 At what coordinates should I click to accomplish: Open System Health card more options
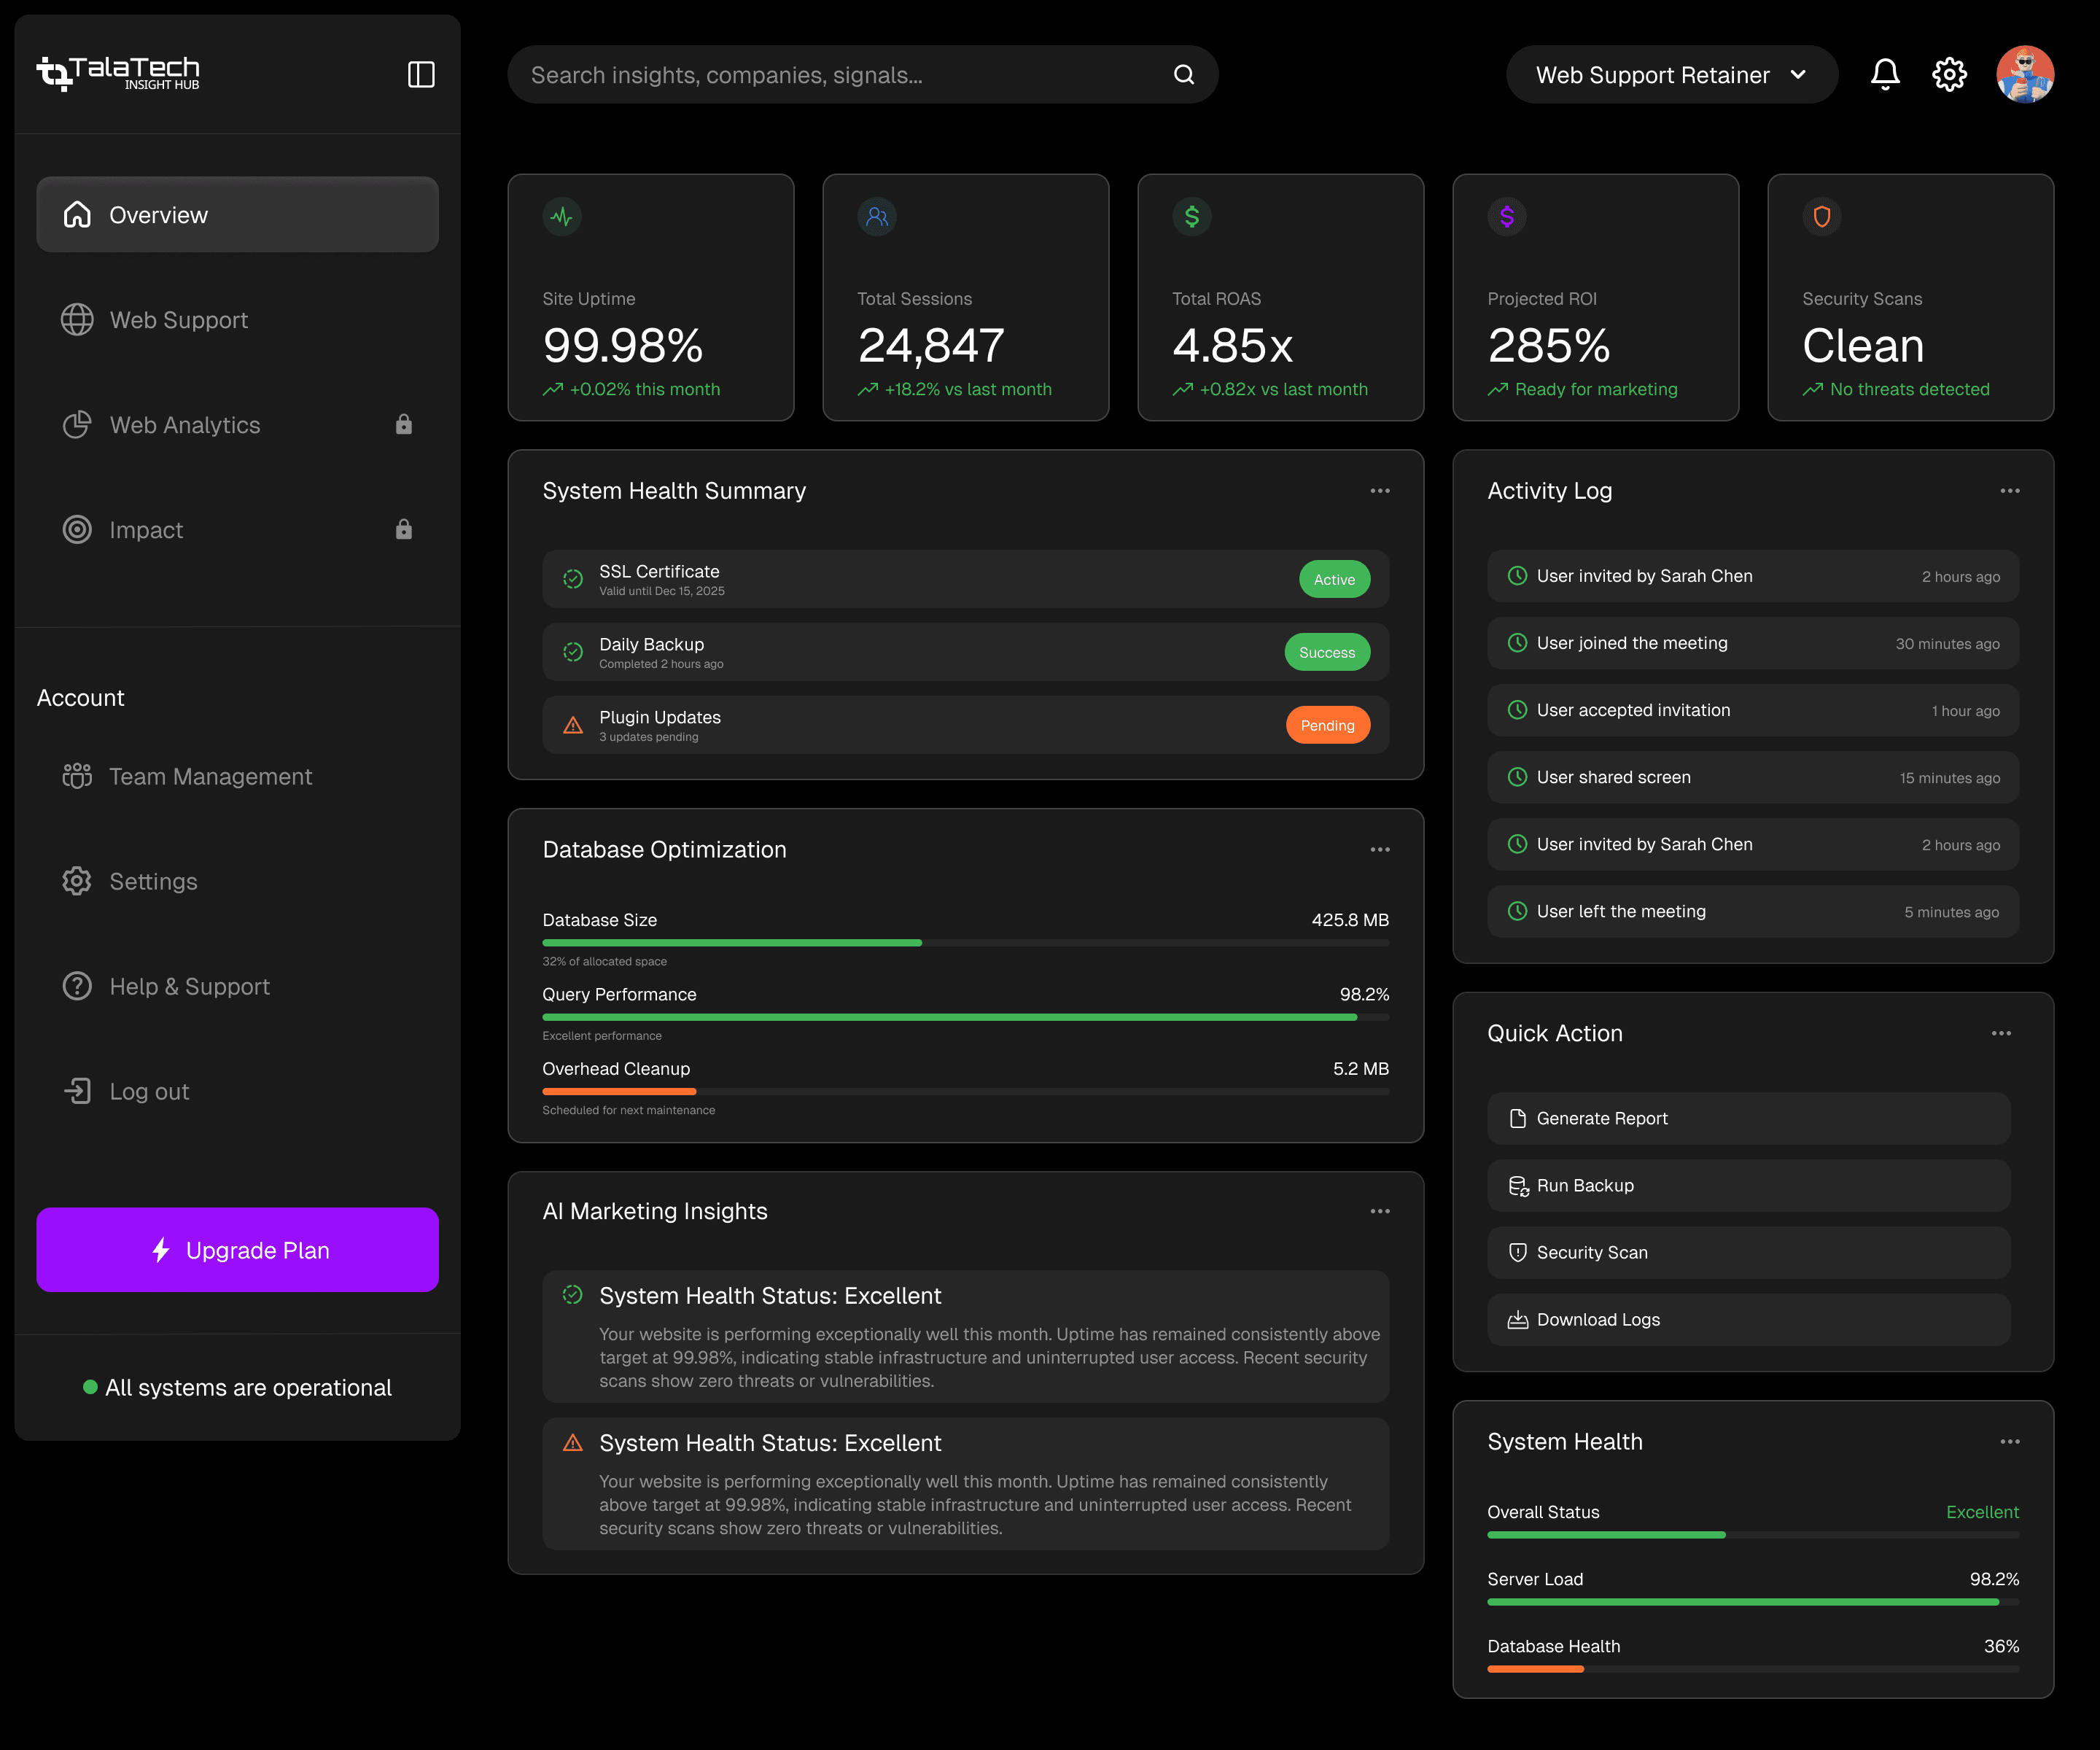tap(2010, 1442)
